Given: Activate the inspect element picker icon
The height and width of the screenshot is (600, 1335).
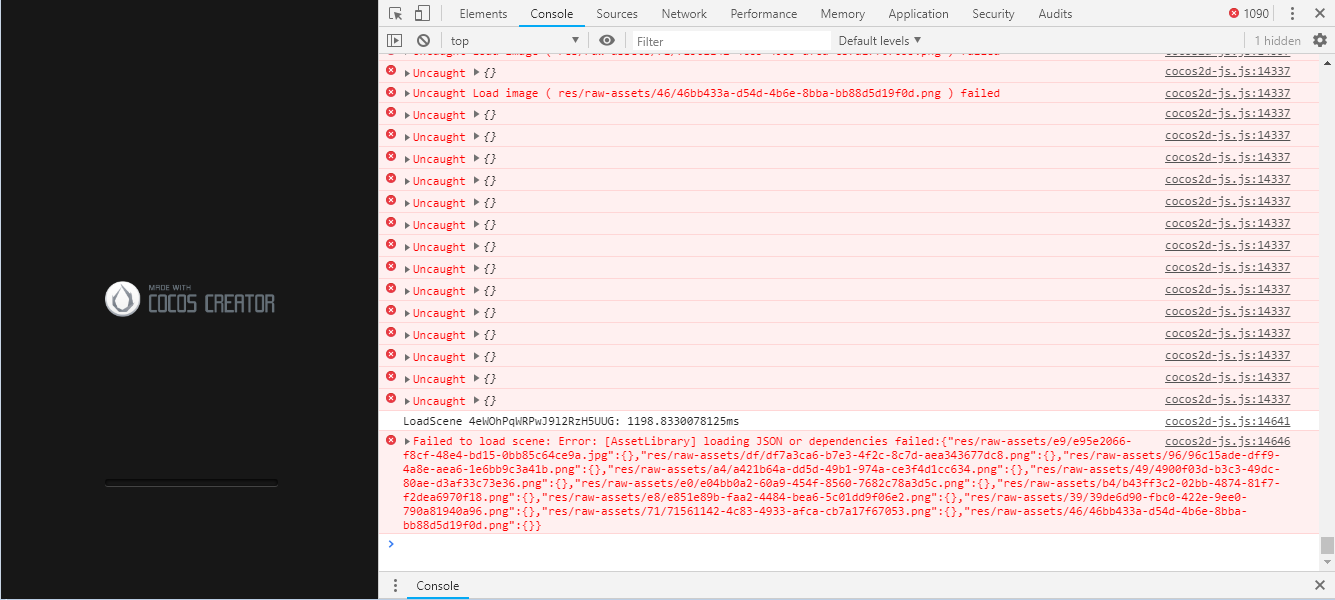Looking at the screenshot, I should (396, 14).
